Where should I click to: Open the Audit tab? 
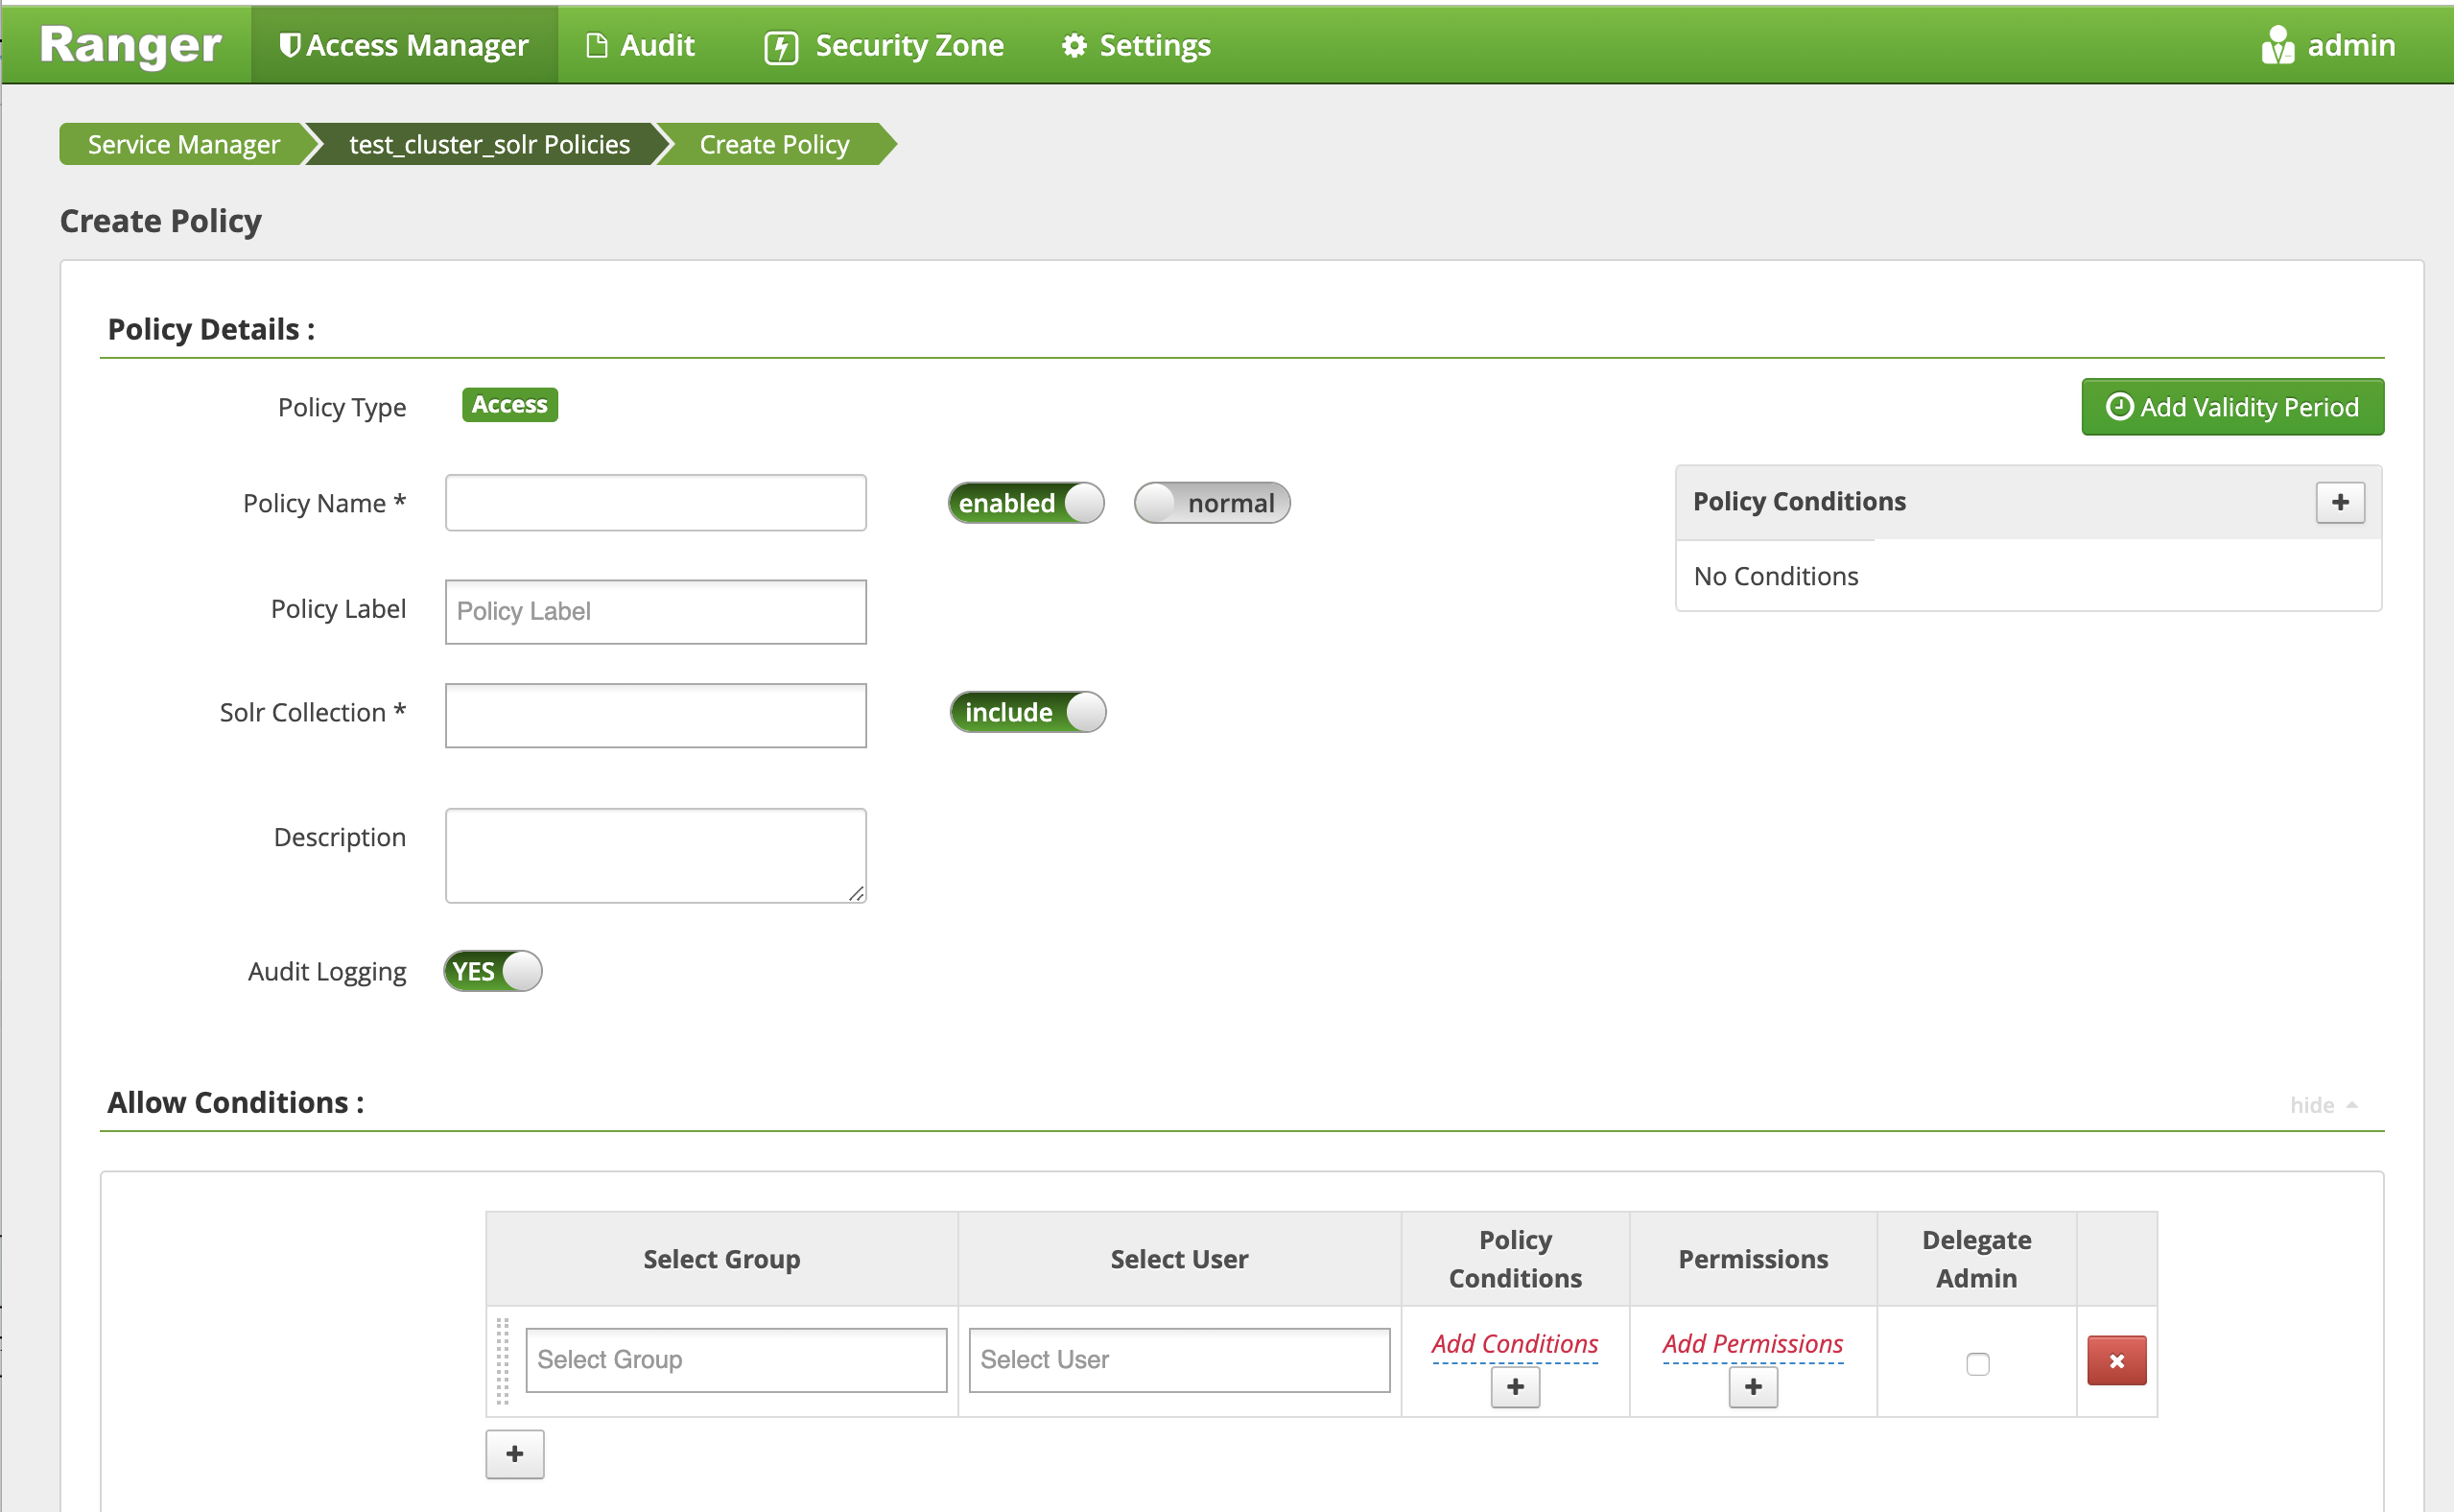pos(640,45)
